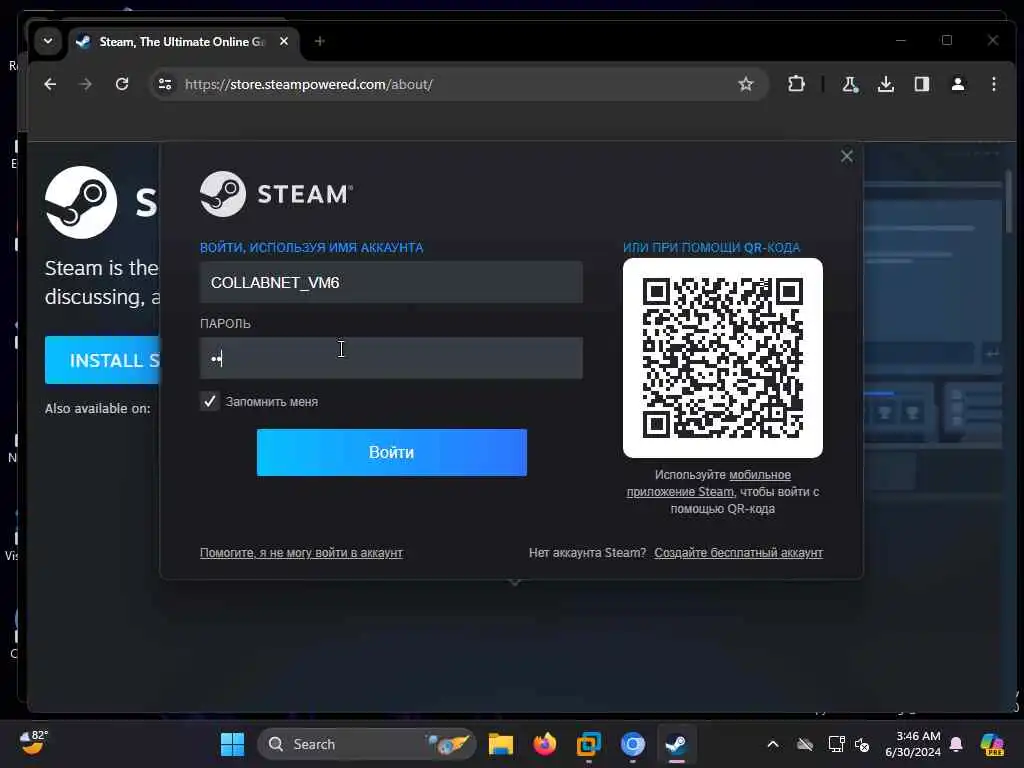Open browser Downloads icon
This screenshot has height=768, width=1024.
click(886, 84)
